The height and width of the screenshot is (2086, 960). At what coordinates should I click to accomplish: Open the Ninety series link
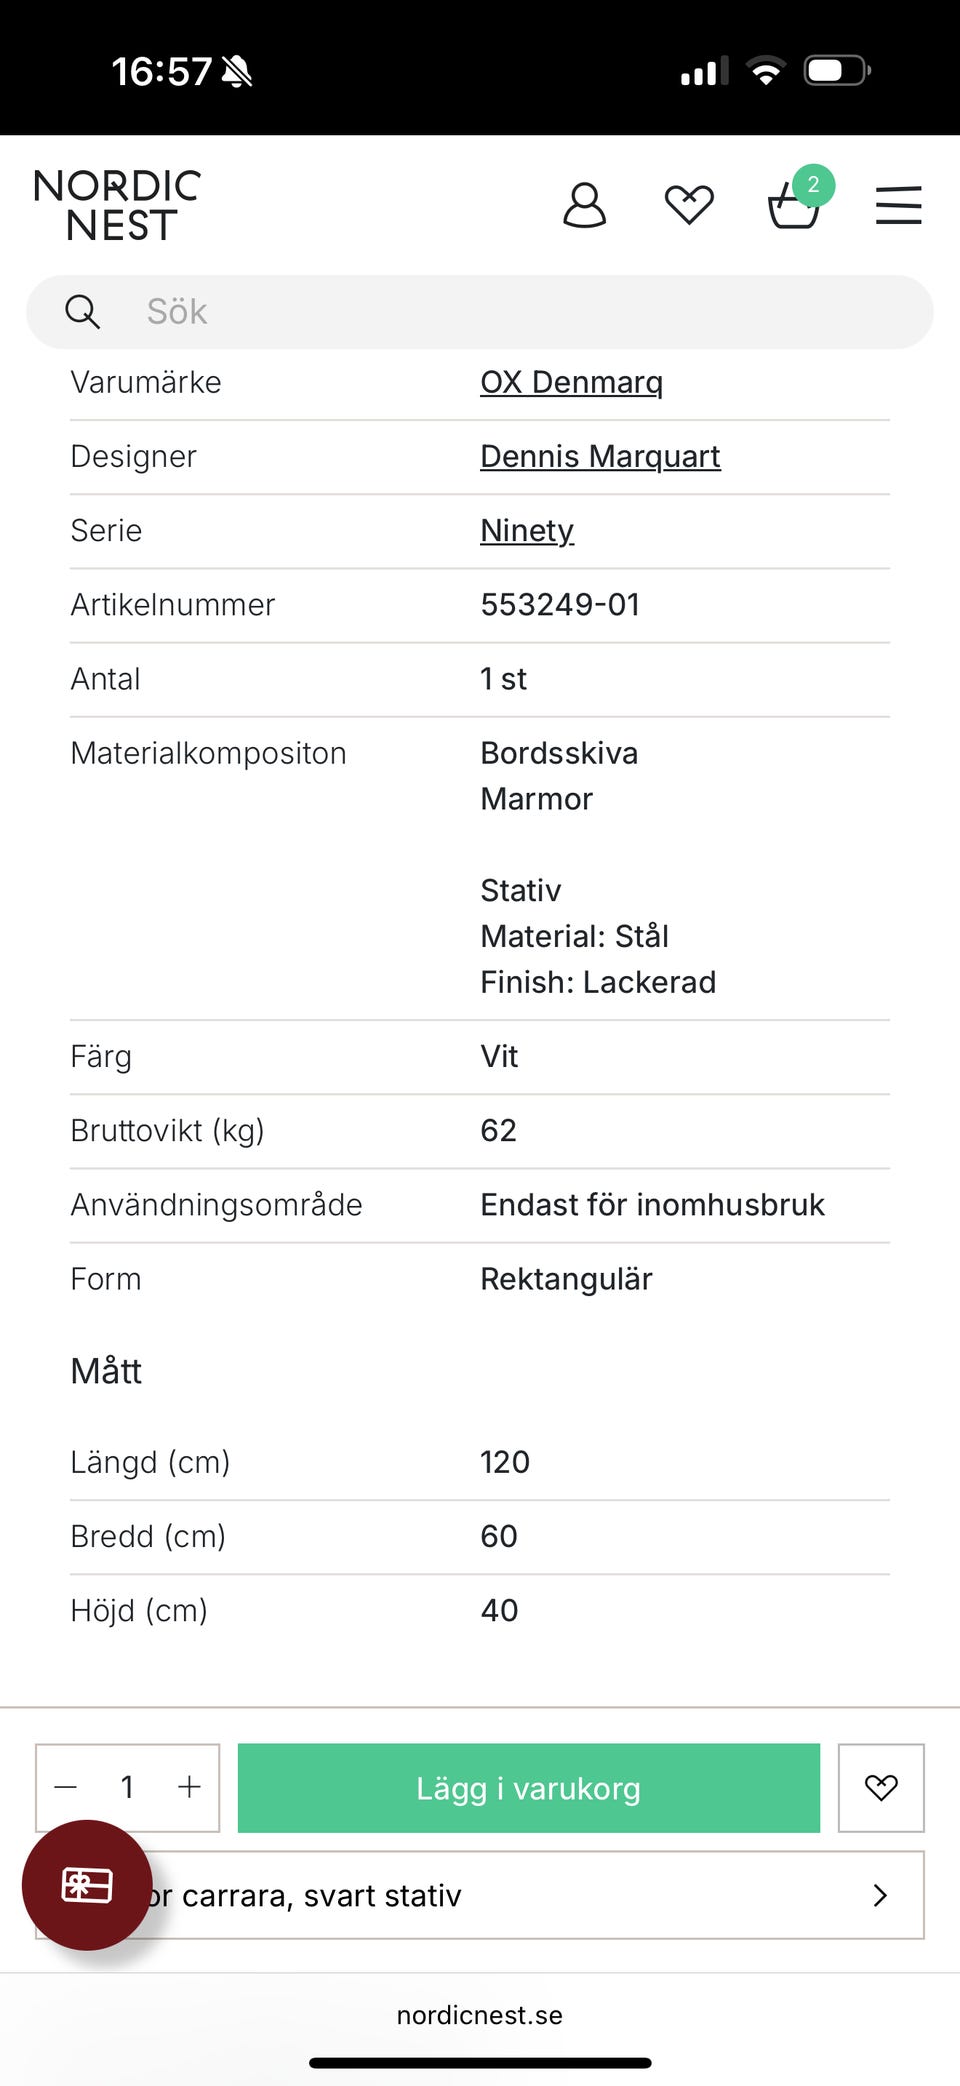527,530
